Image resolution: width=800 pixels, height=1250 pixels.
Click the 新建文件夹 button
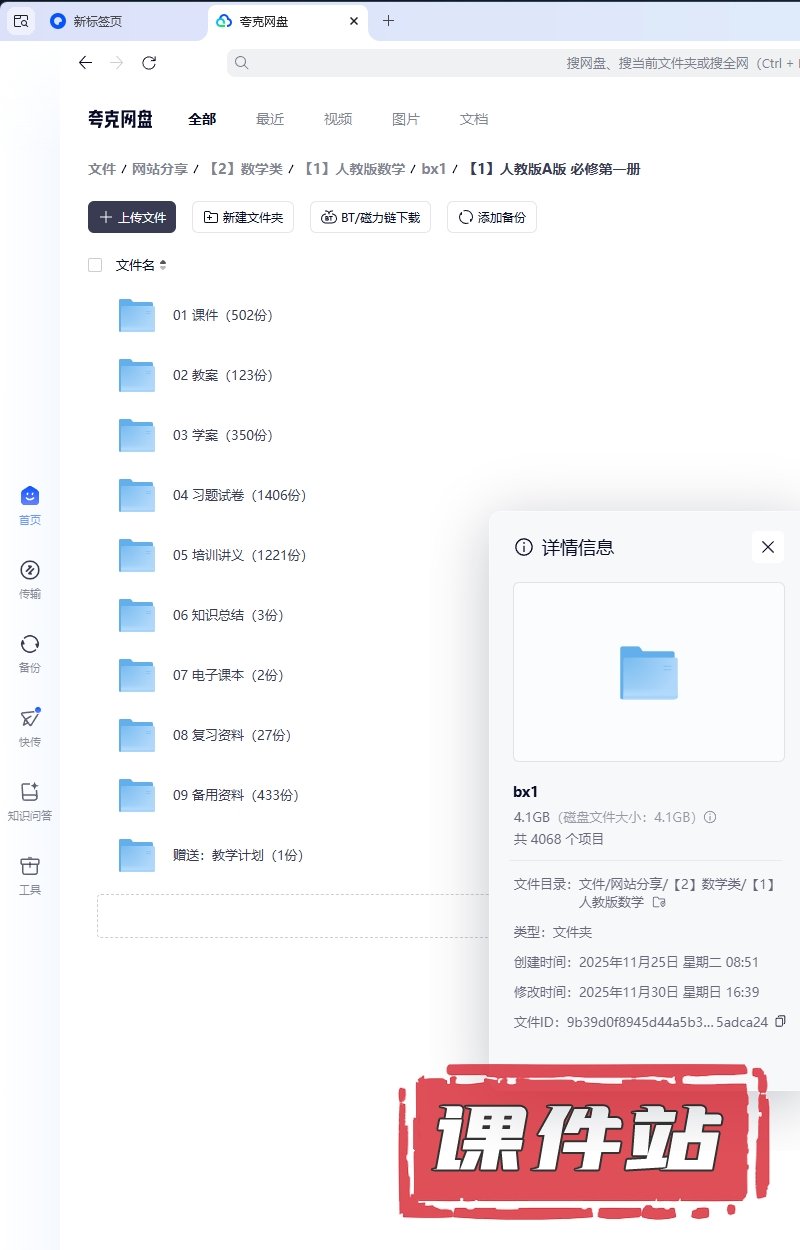tap(243, 217)
